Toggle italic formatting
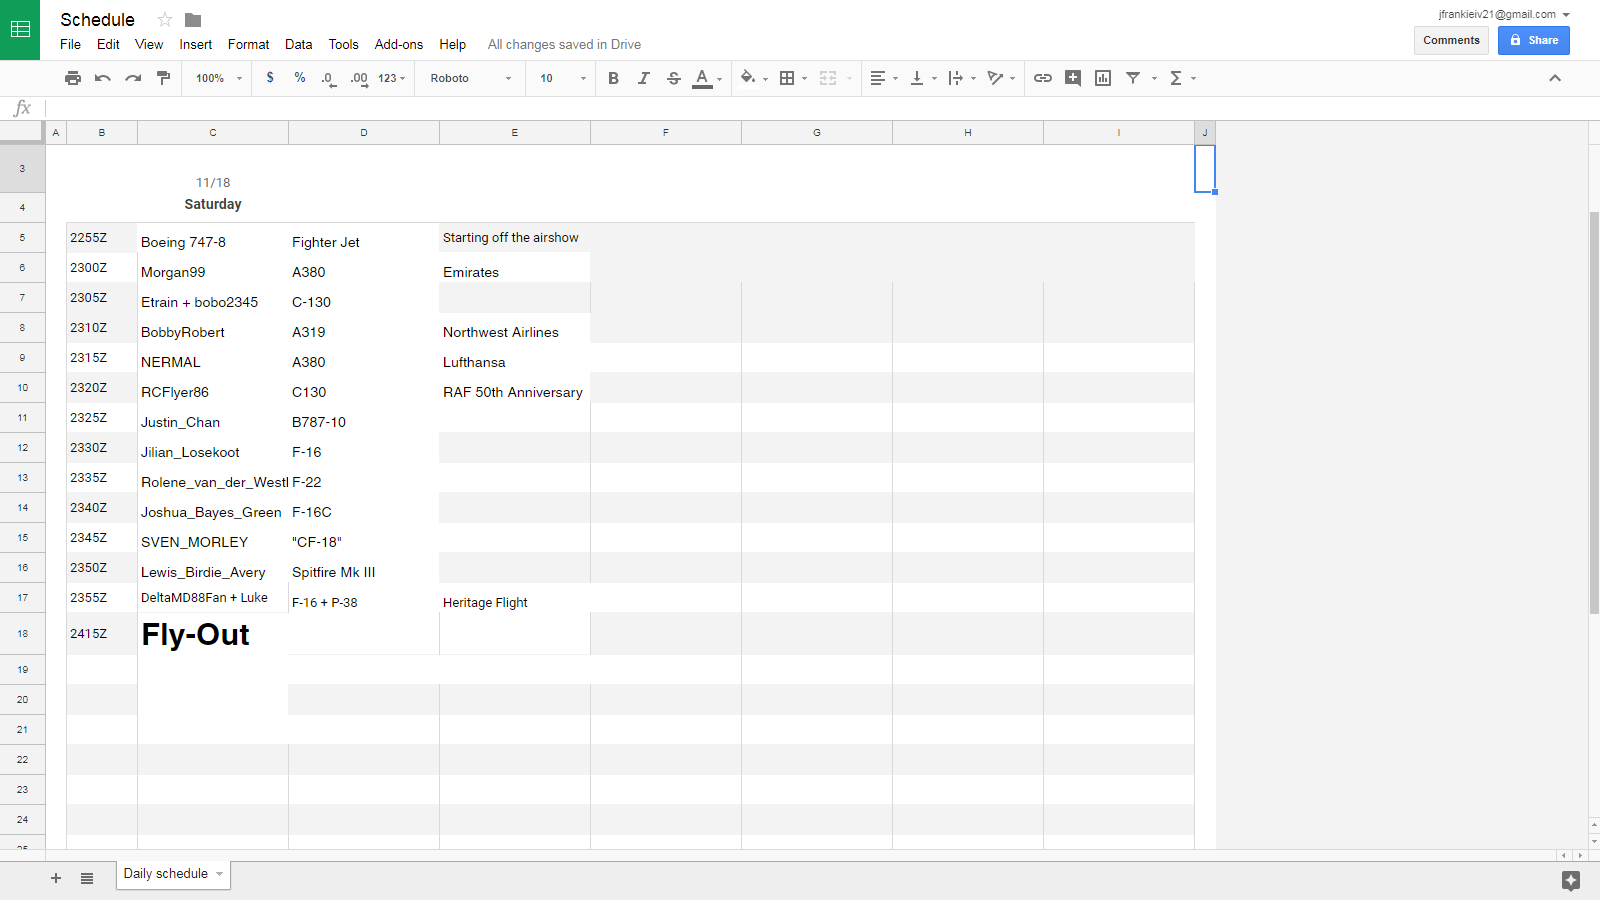The width and height of the screenshot is (1600, 900). click(x=644, y=78)
